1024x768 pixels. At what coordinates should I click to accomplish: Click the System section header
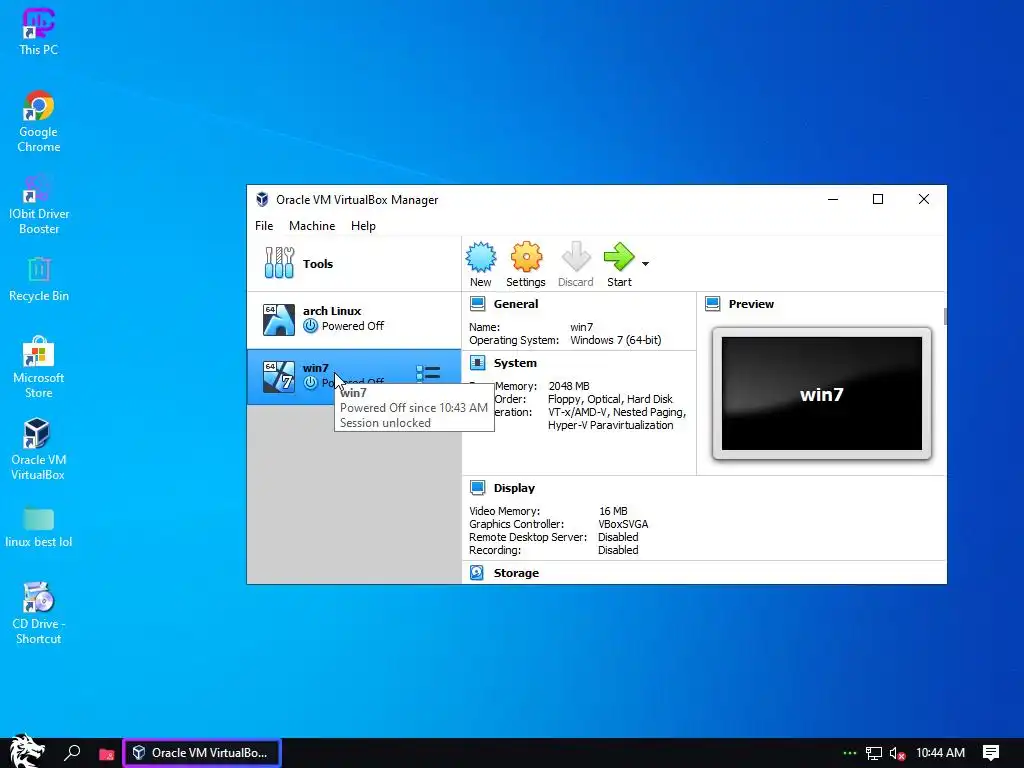click(515, 363)
